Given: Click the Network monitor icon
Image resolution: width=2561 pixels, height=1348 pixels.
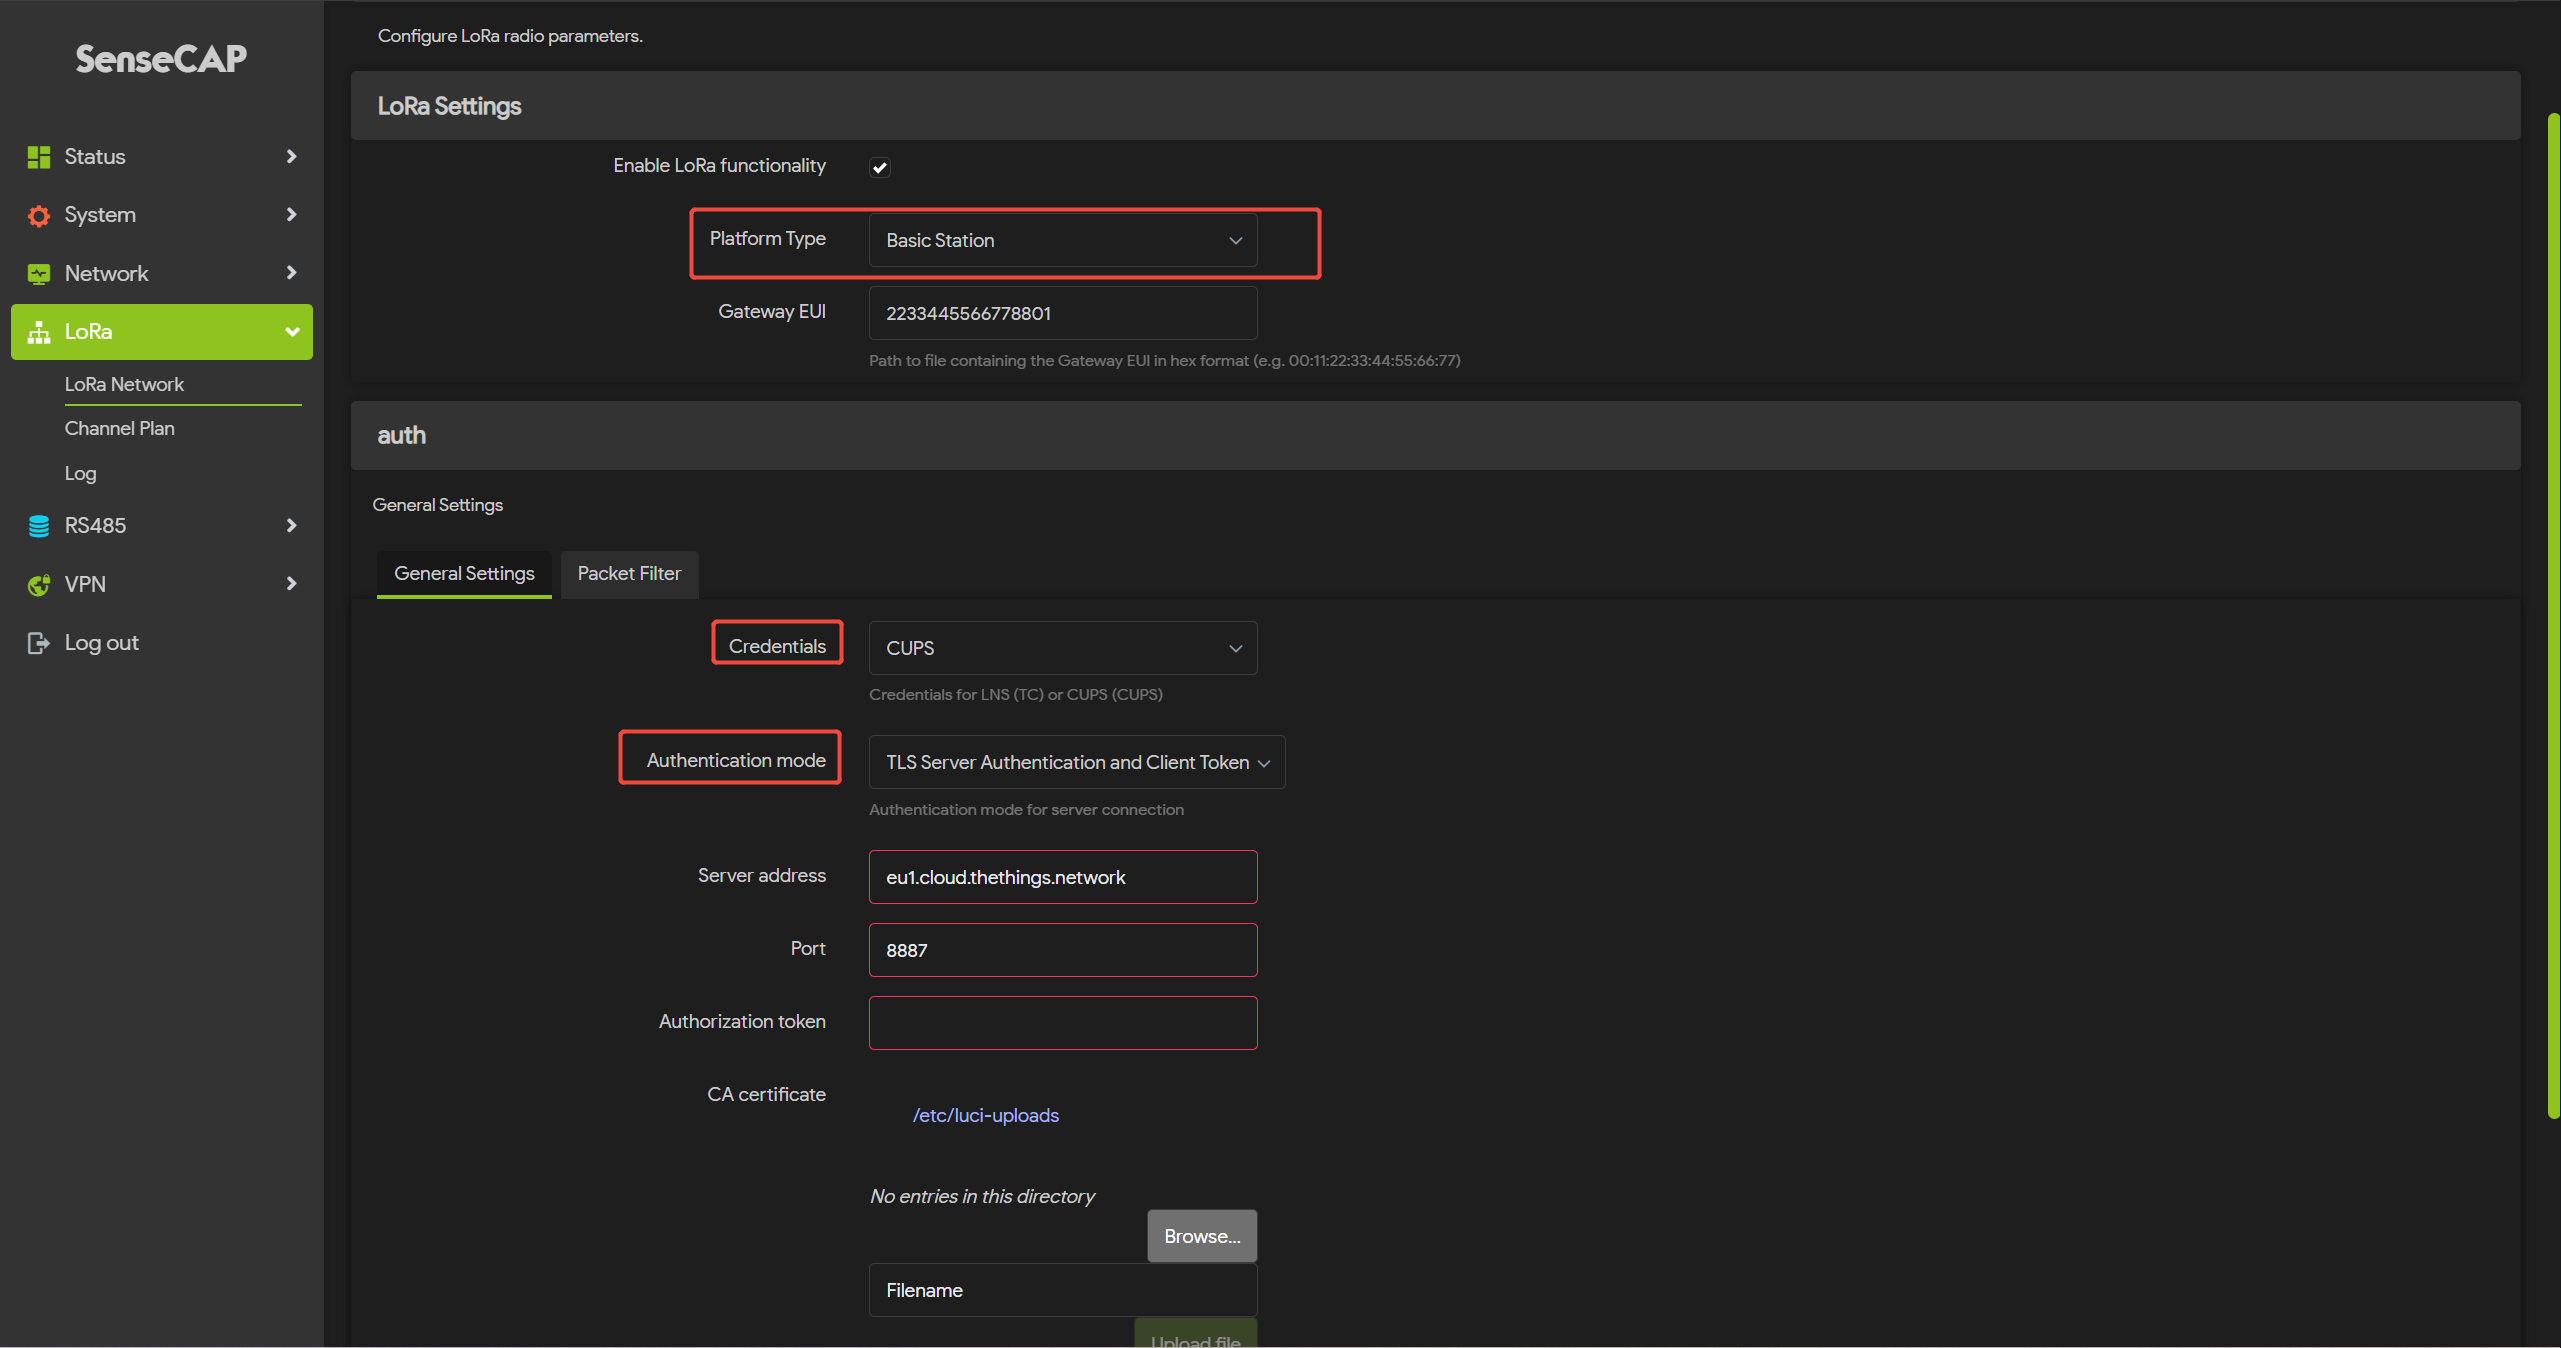Looking at the screenshot, I should pos(39,274).
